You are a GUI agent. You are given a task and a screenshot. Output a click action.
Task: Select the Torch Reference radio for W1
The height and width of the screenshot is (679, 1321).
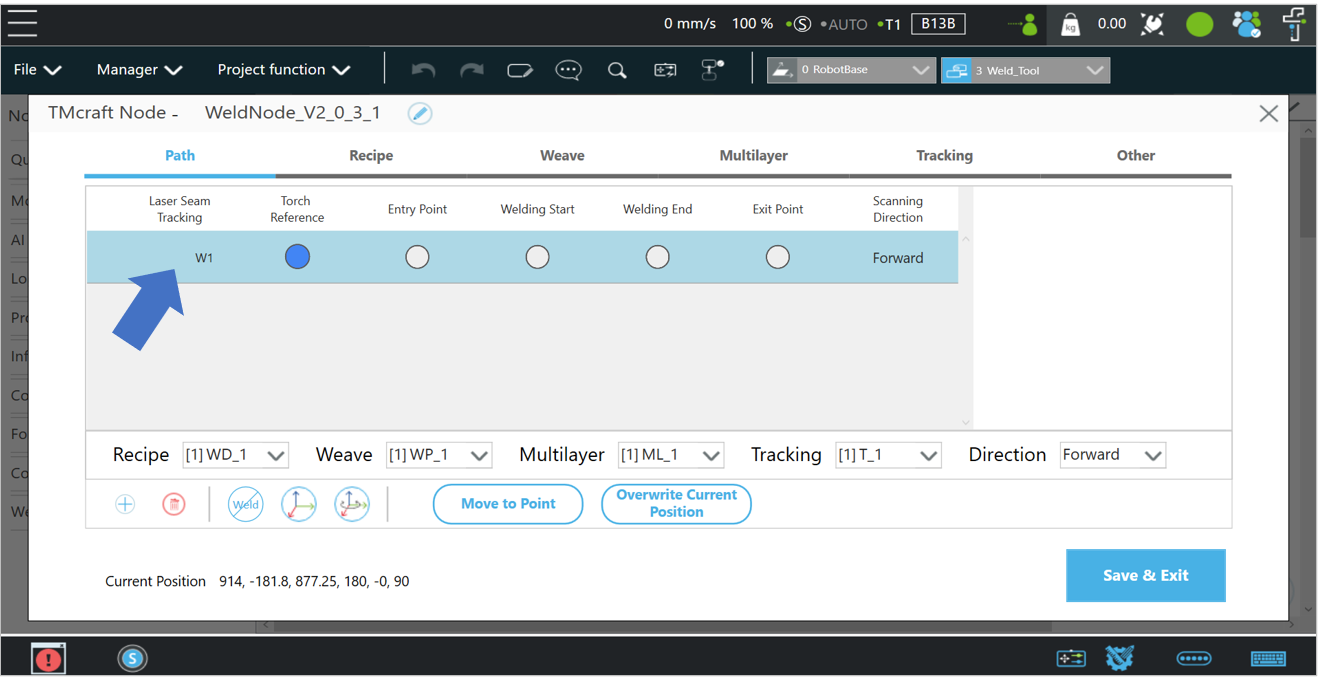click(x=297, y=257)
